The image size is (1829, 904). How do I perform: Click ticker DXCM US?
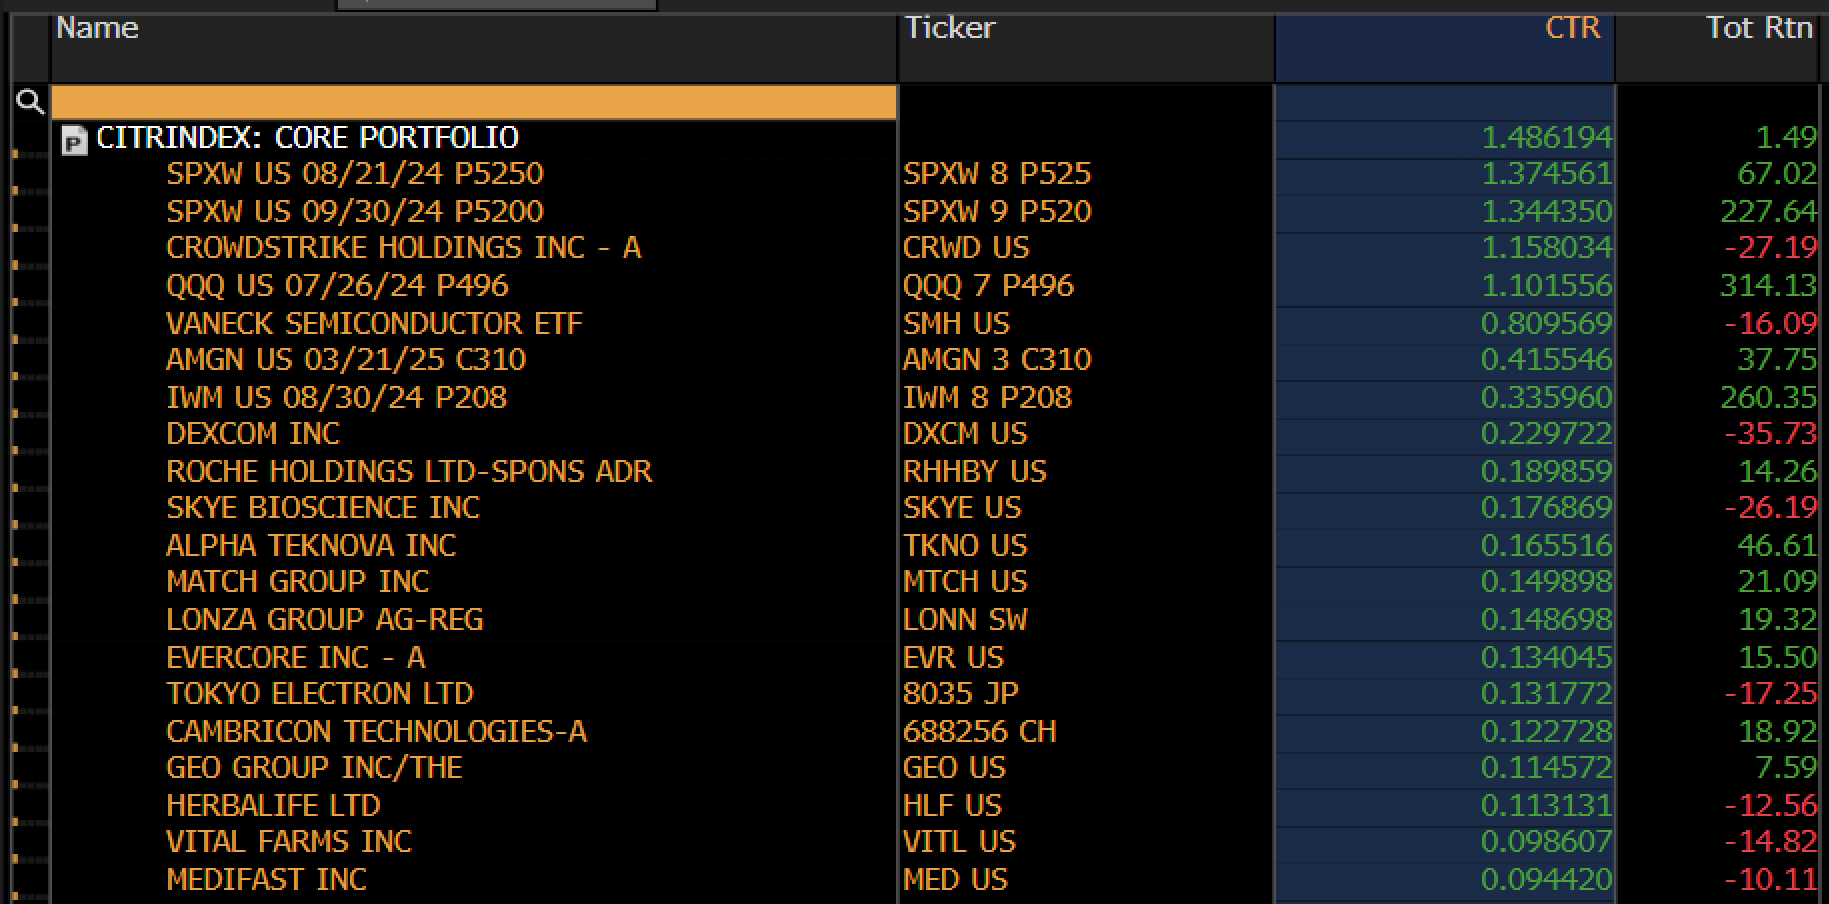click(965, 434)
